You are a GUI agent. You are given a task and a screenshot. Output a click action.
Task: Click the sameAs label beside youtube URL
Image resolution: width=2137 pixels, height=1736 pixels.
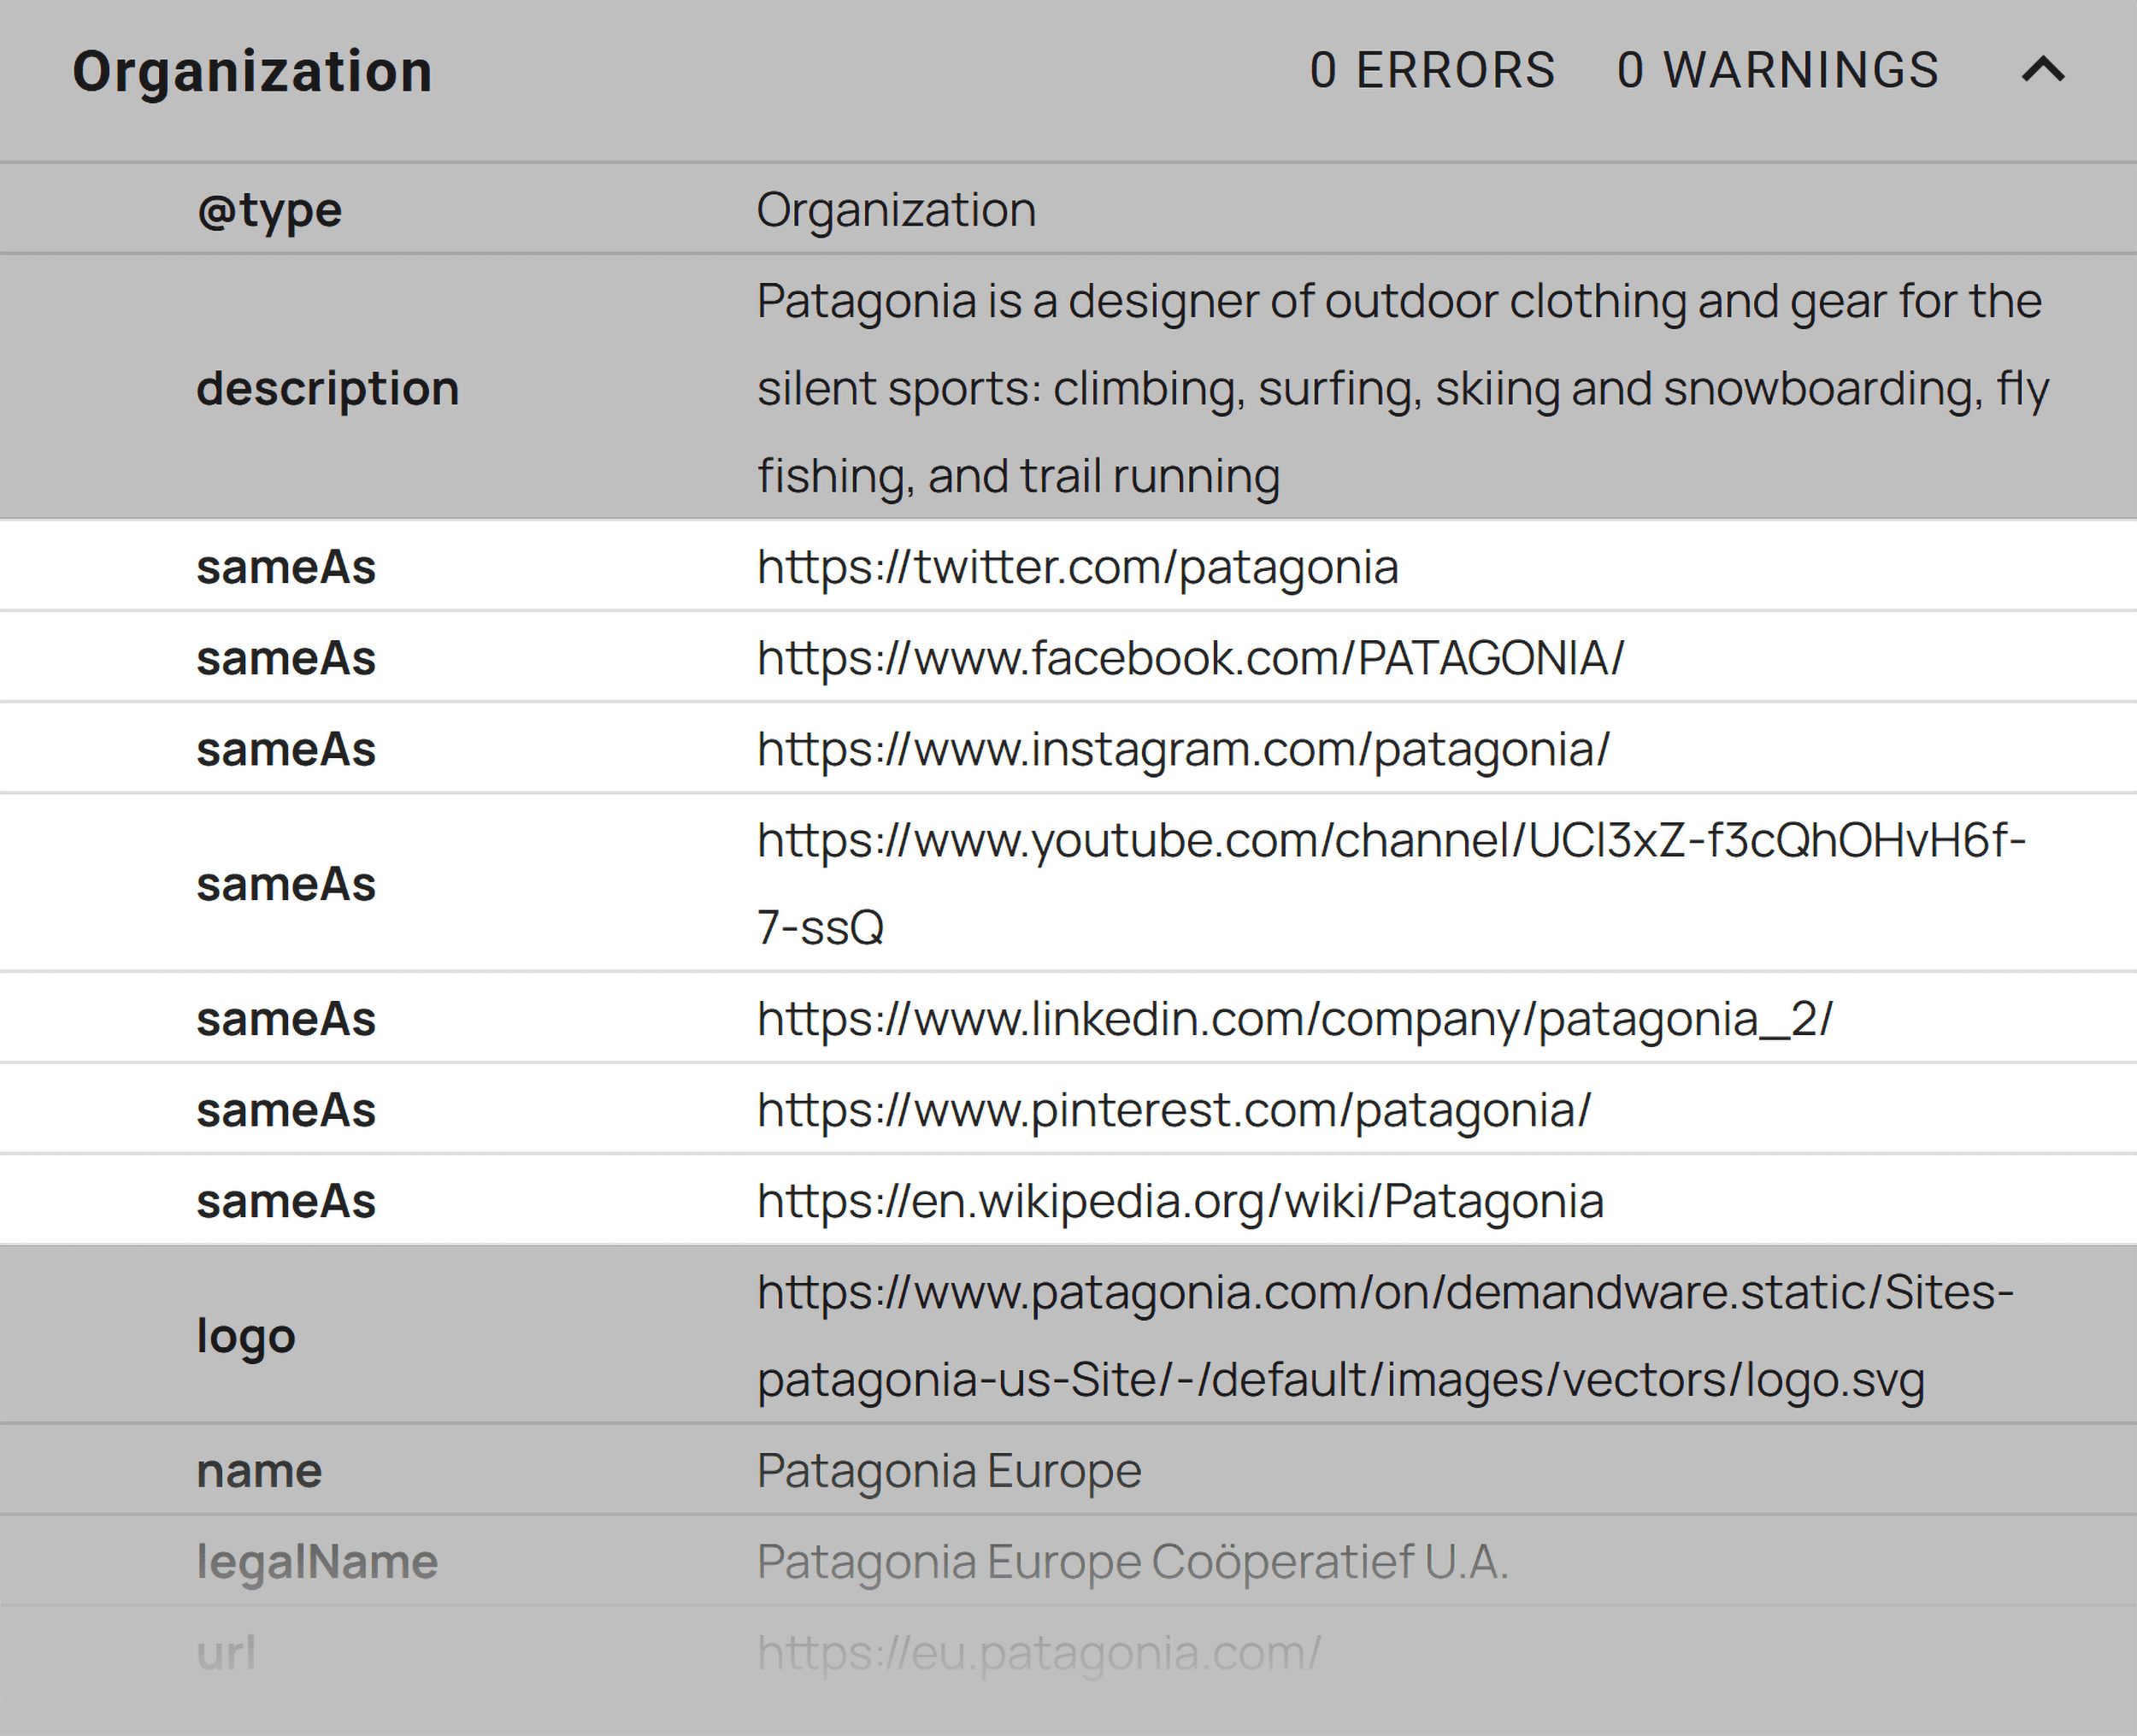click(286, 884)
